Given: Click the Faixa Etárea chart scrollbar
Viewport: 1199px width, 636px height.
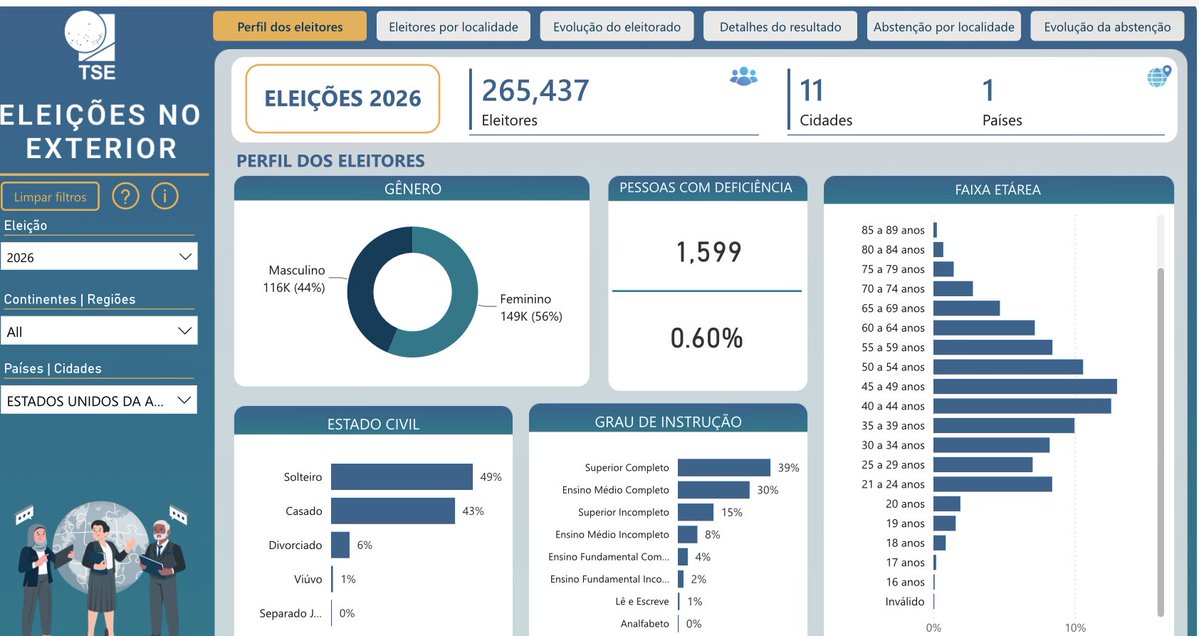Looking at the screenshot, I should coord(1160,440).
